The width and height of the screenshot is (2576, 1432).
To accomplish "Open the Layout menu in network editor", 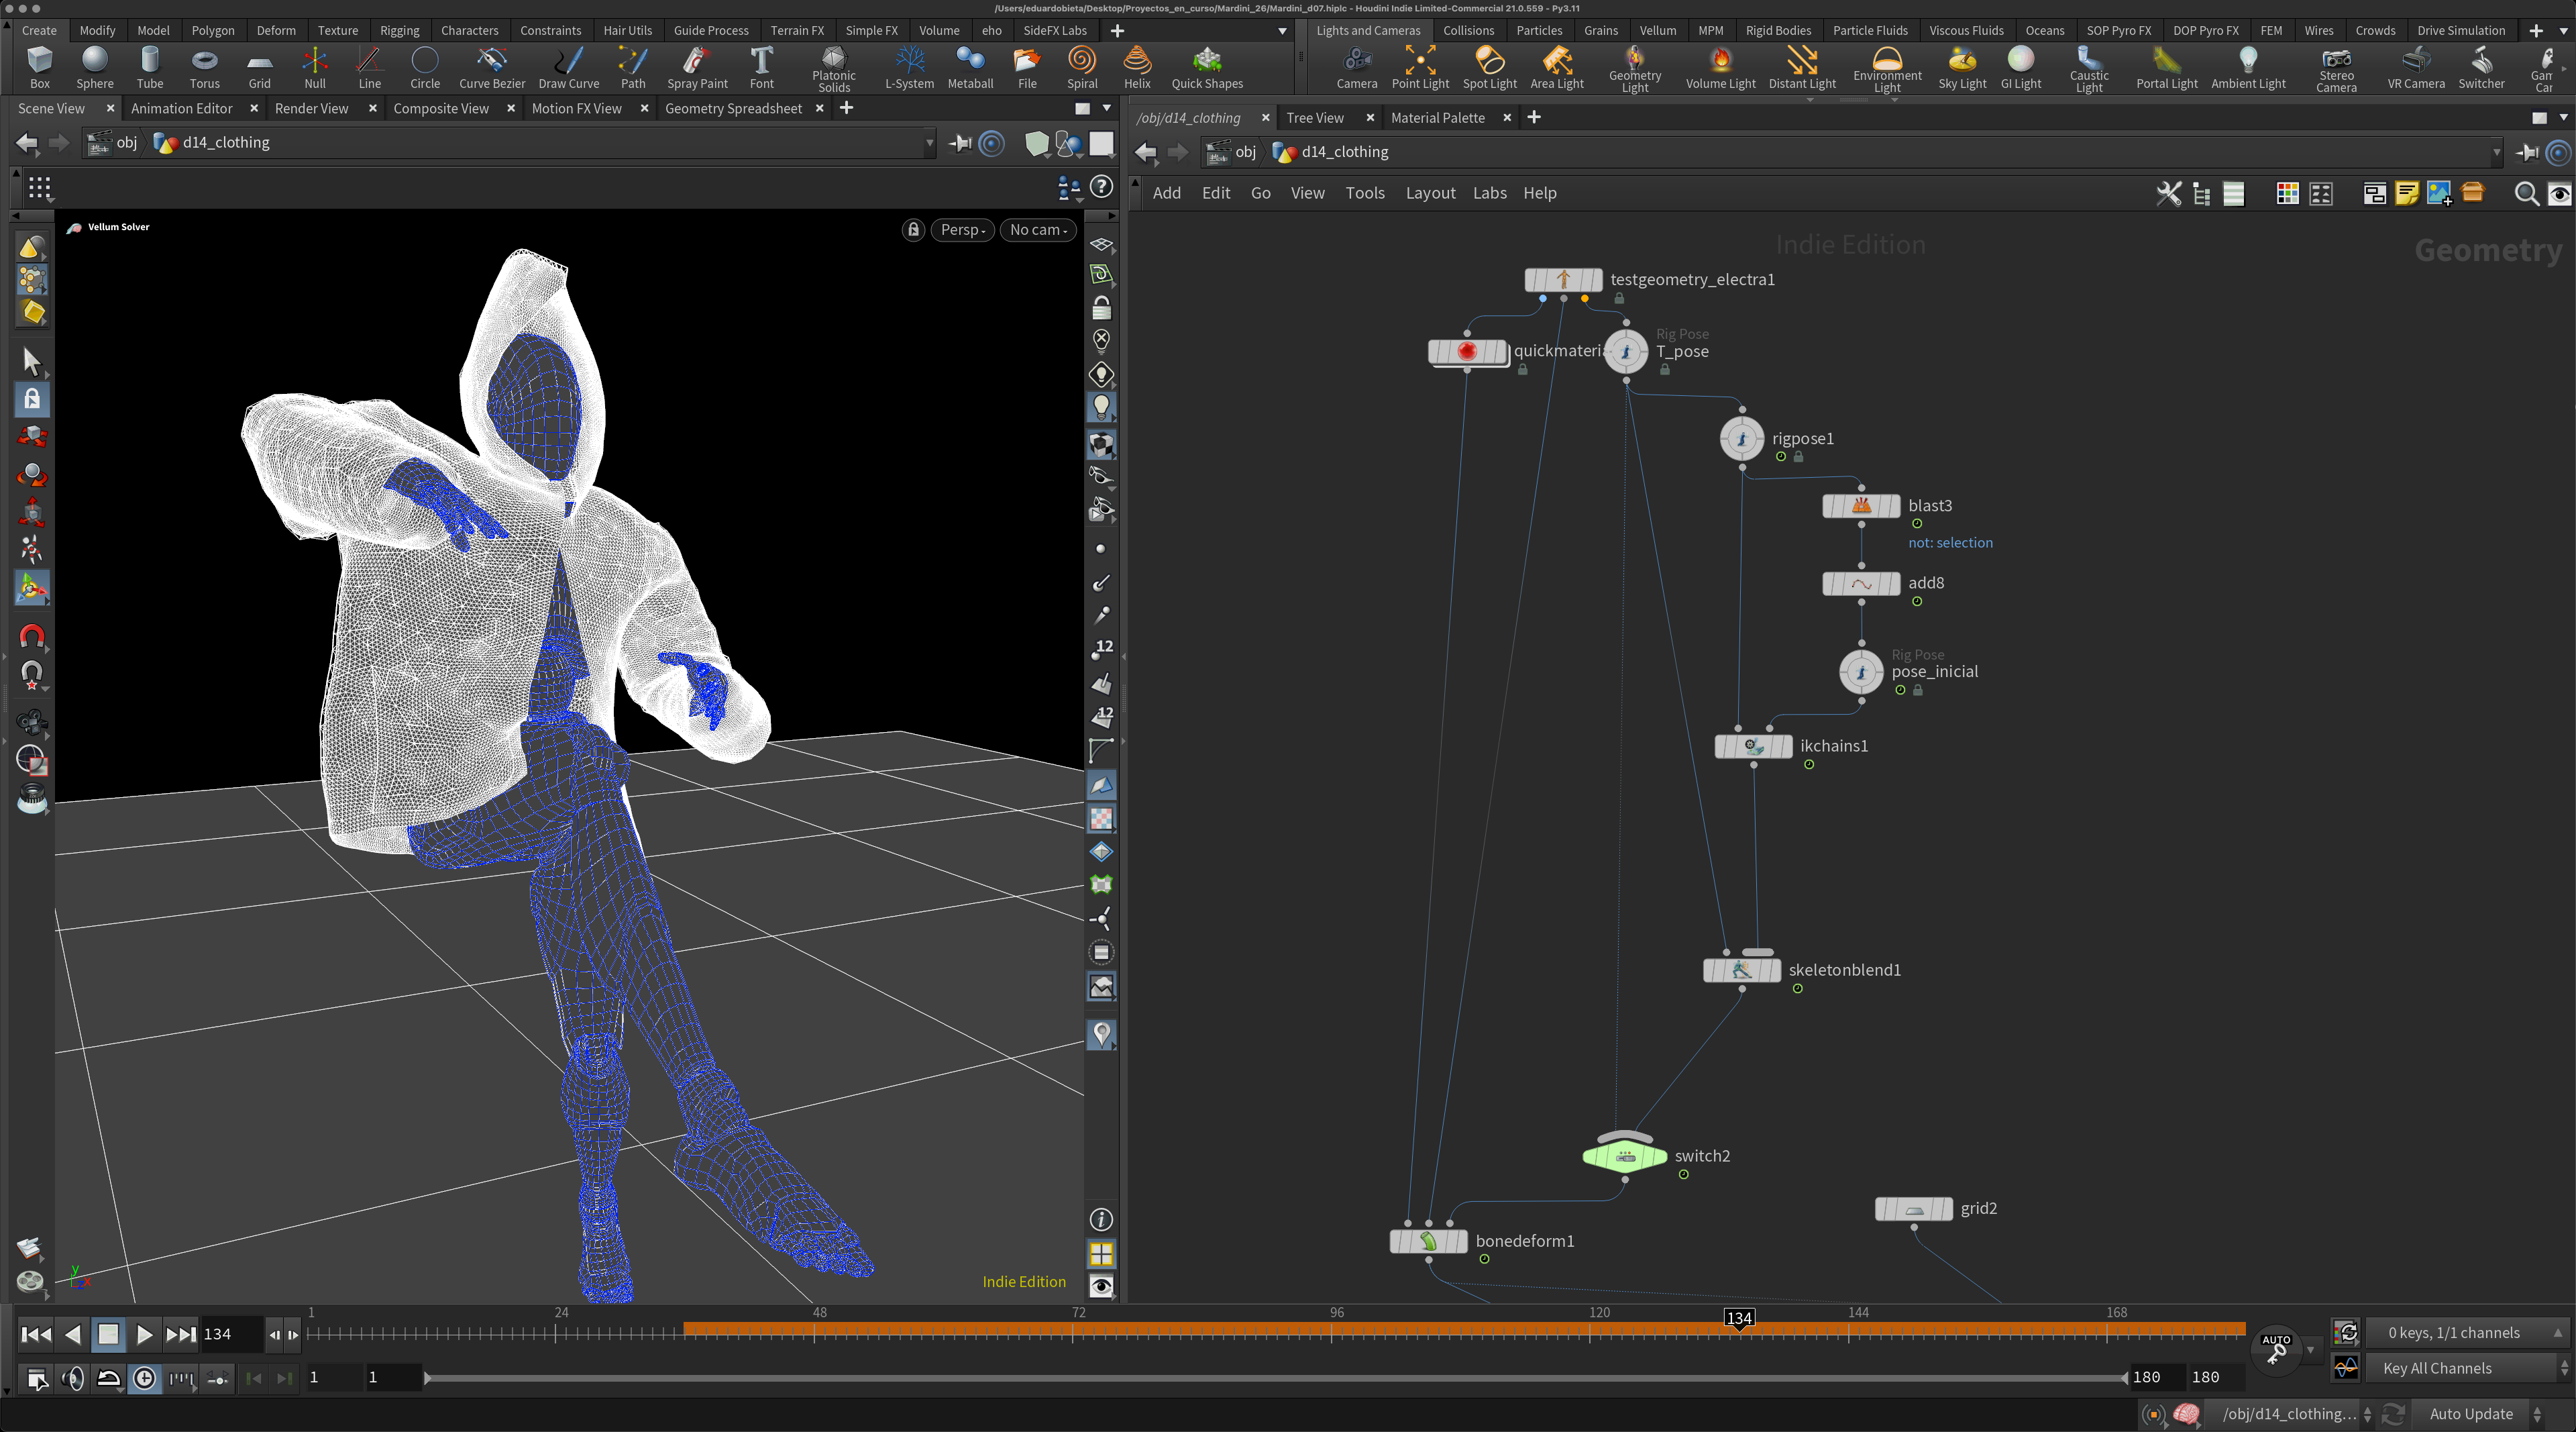I will coord(1430,193).
